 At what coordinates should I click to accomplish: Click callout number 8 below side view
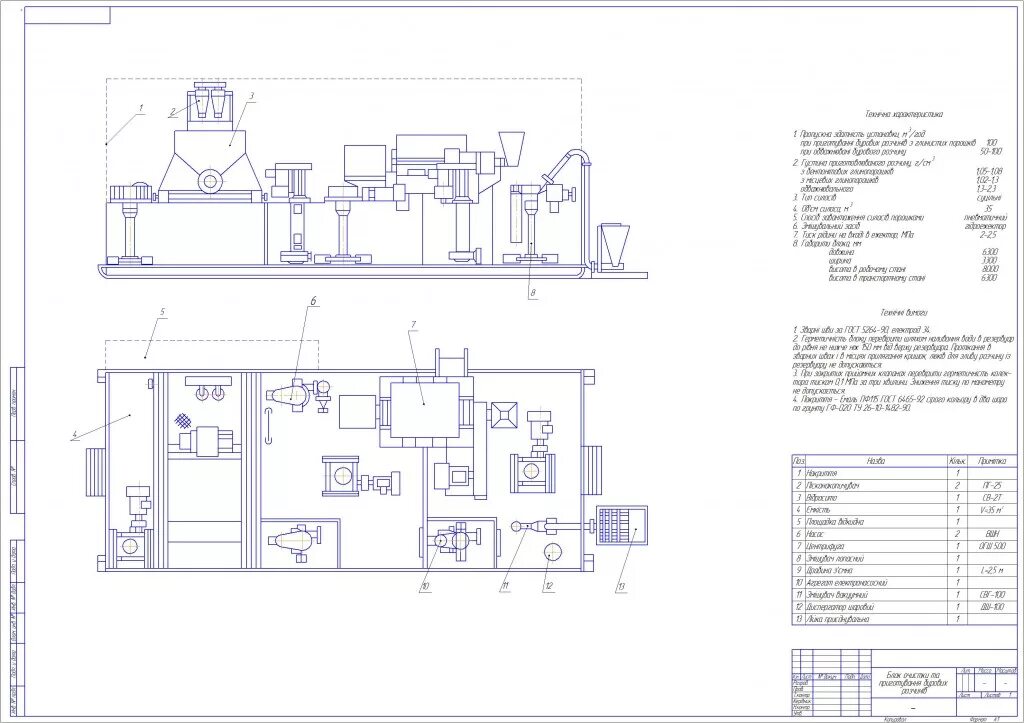[x=533, y=293]
